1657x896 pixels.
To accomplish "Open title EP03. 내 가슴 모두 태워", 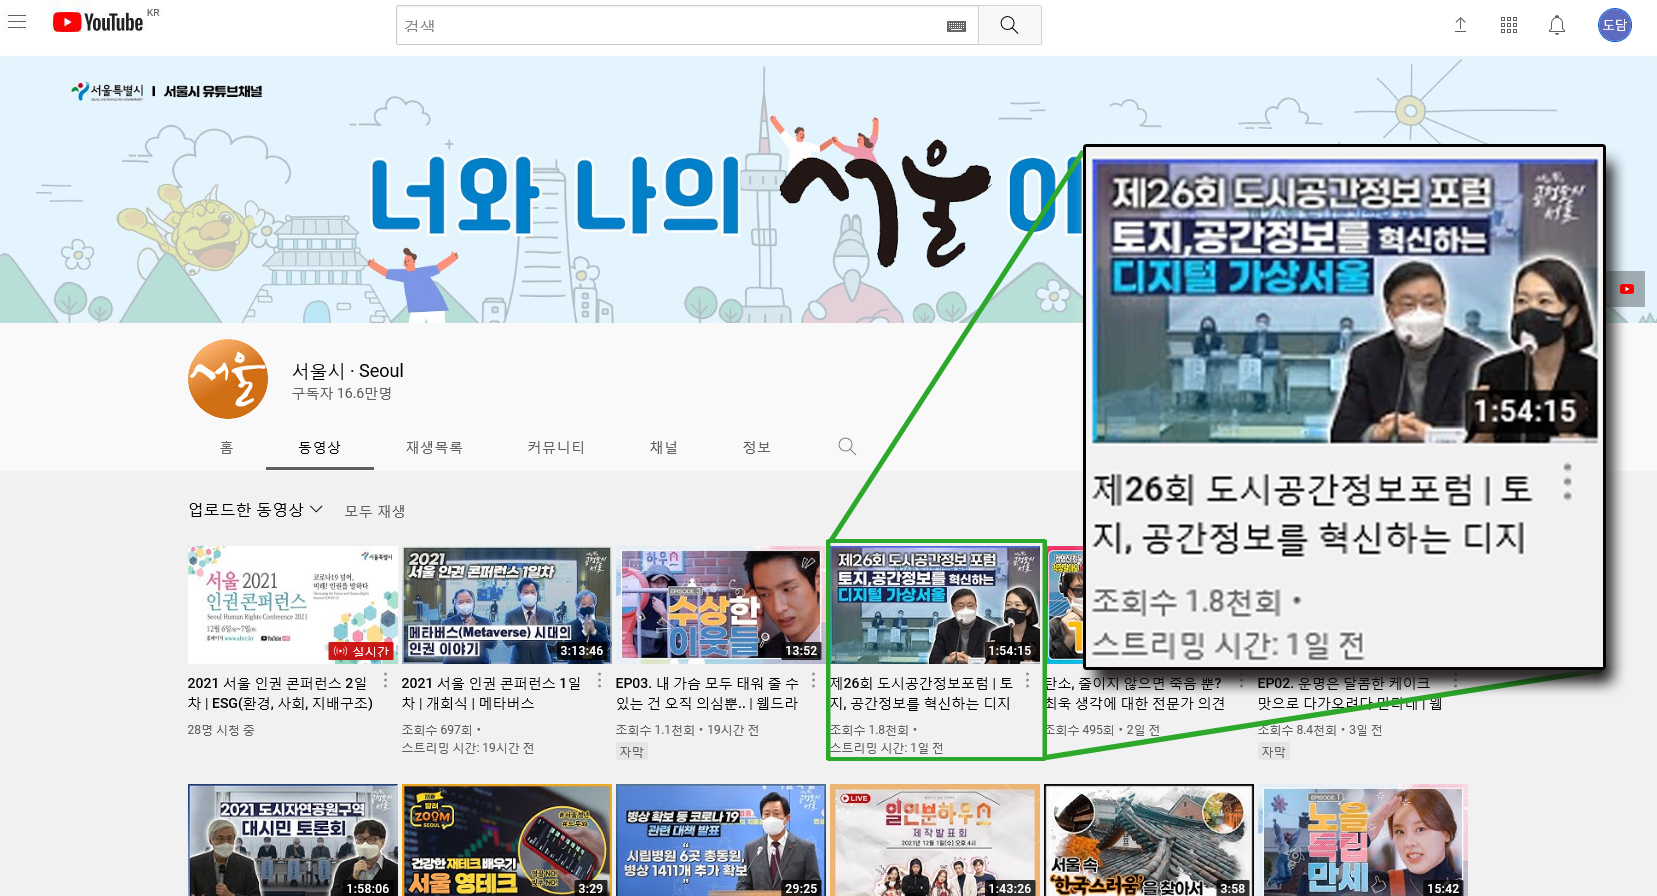I will point(707,693).
